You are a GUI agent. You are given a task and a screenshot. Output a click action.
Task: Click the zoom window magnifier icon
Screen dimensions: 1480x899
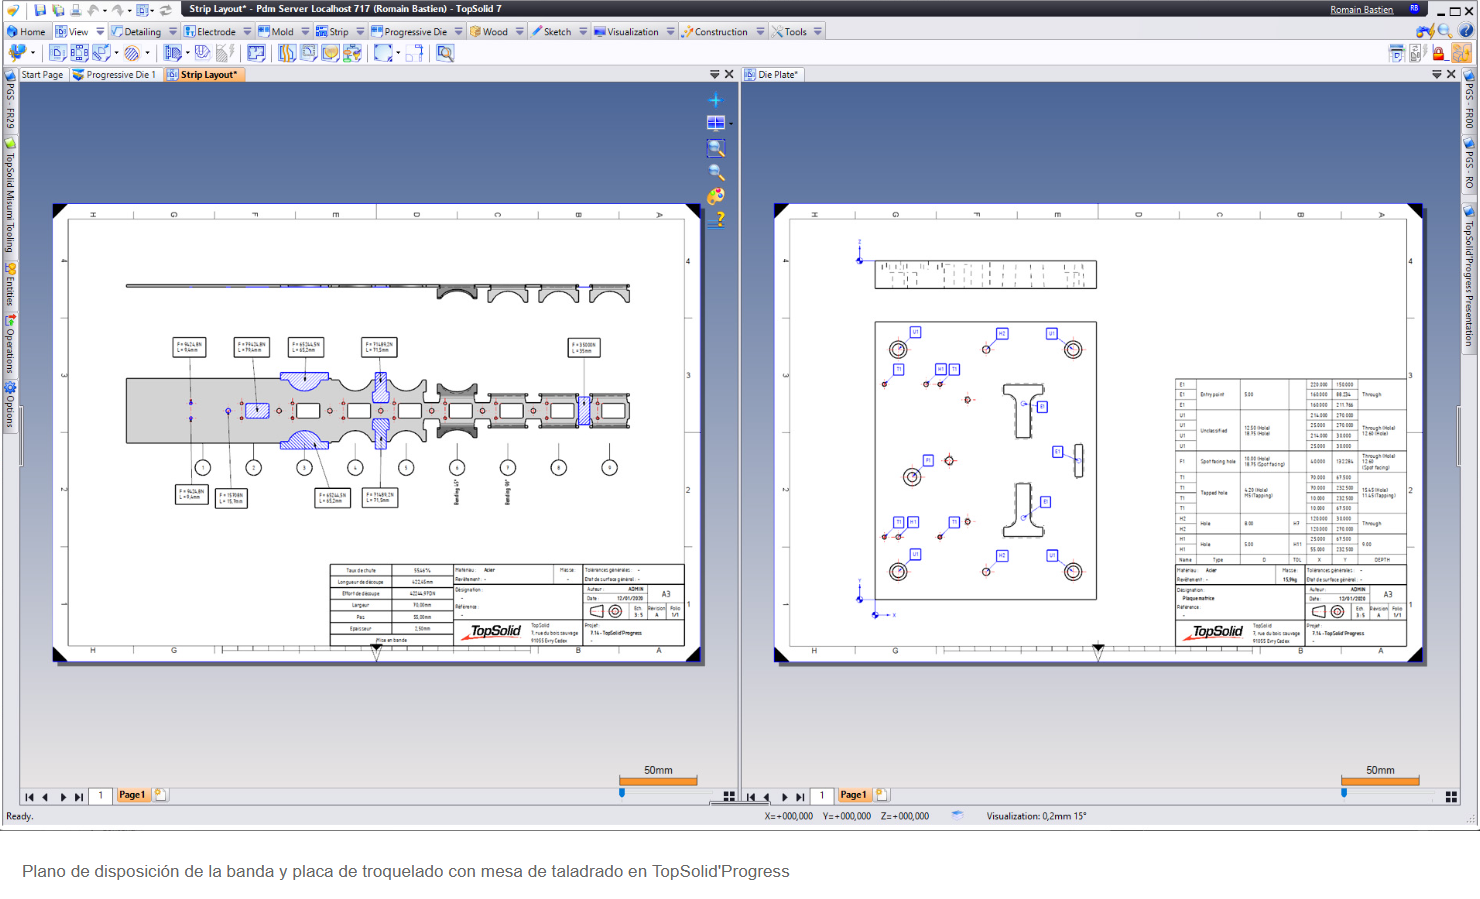pyautogui.click(x=716, y=148)
